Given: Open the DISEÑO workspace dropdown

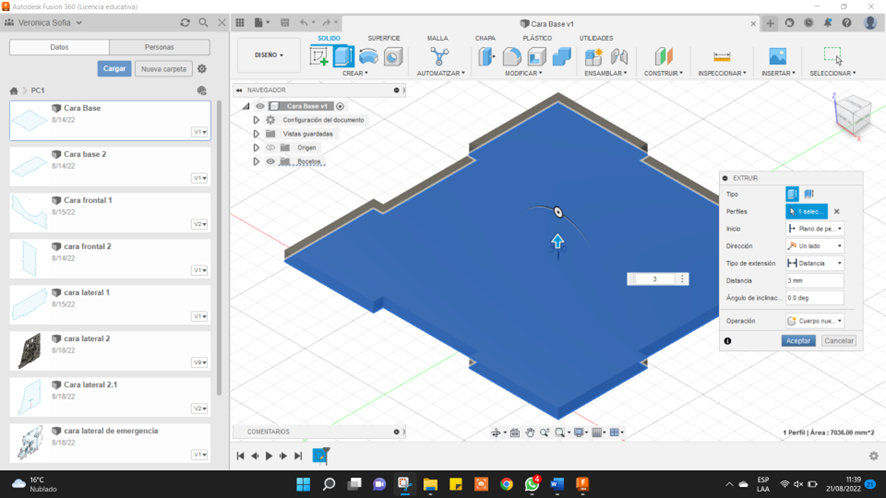Looking at the screenshot, I should pyautogui.click(x=269, y=55).
